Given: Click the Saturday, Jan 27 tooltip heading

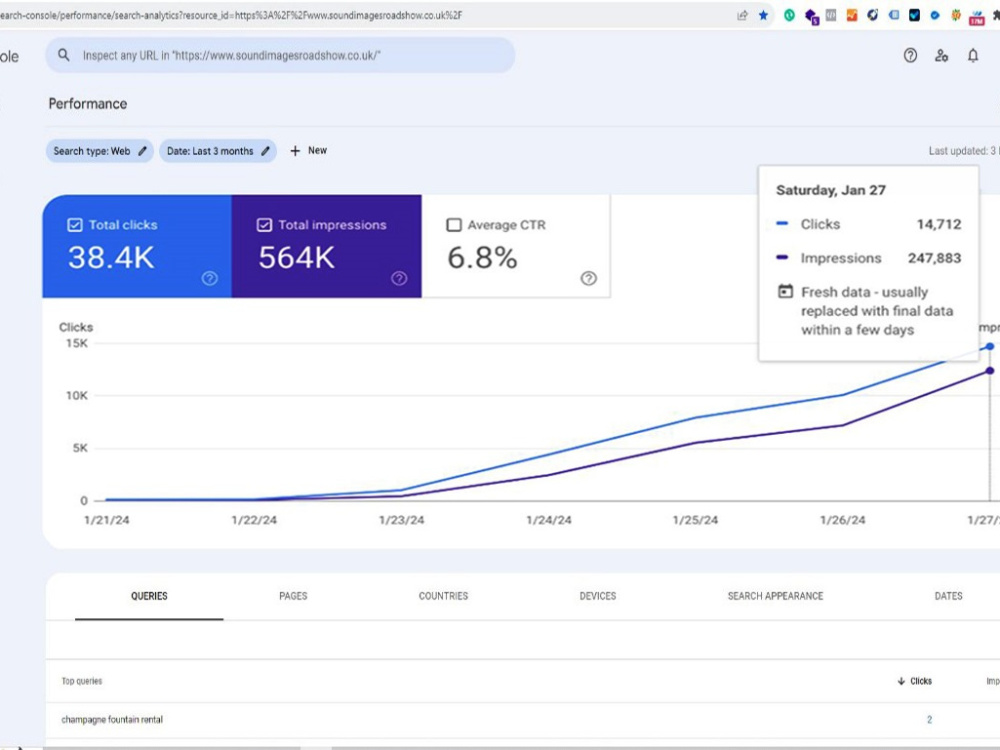Looking at the screenshot, I should pyautogui.click(x=831, y=191).
